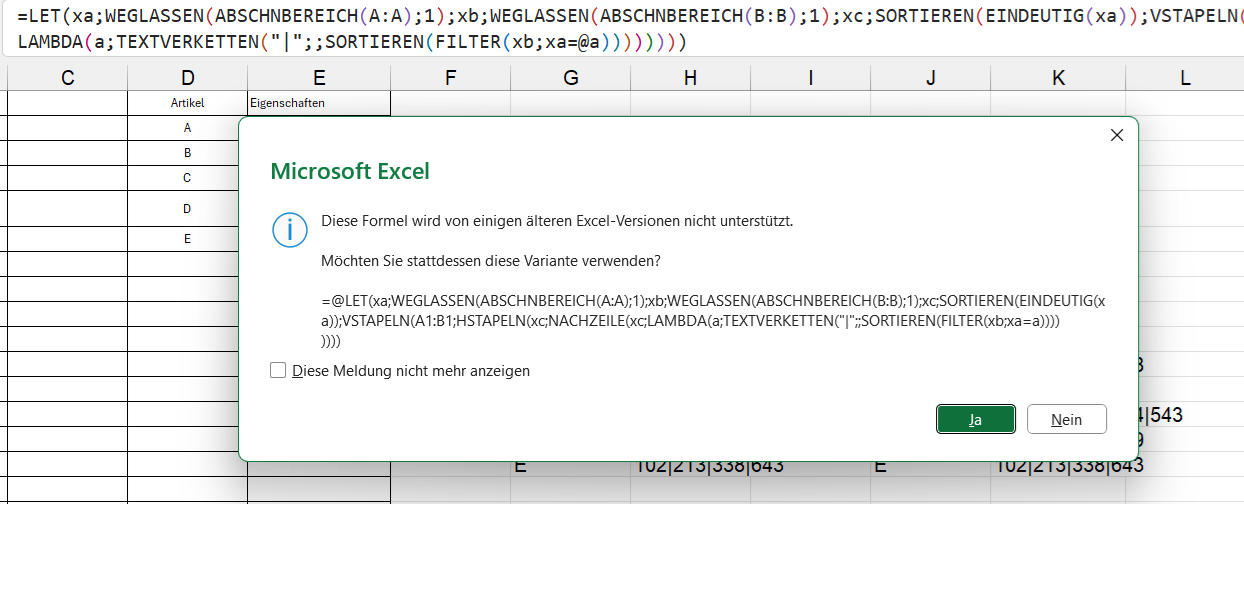Click the blue information icon in dialog
Image resolution: width=1244 pixels, height=613 pixels.
289,230
